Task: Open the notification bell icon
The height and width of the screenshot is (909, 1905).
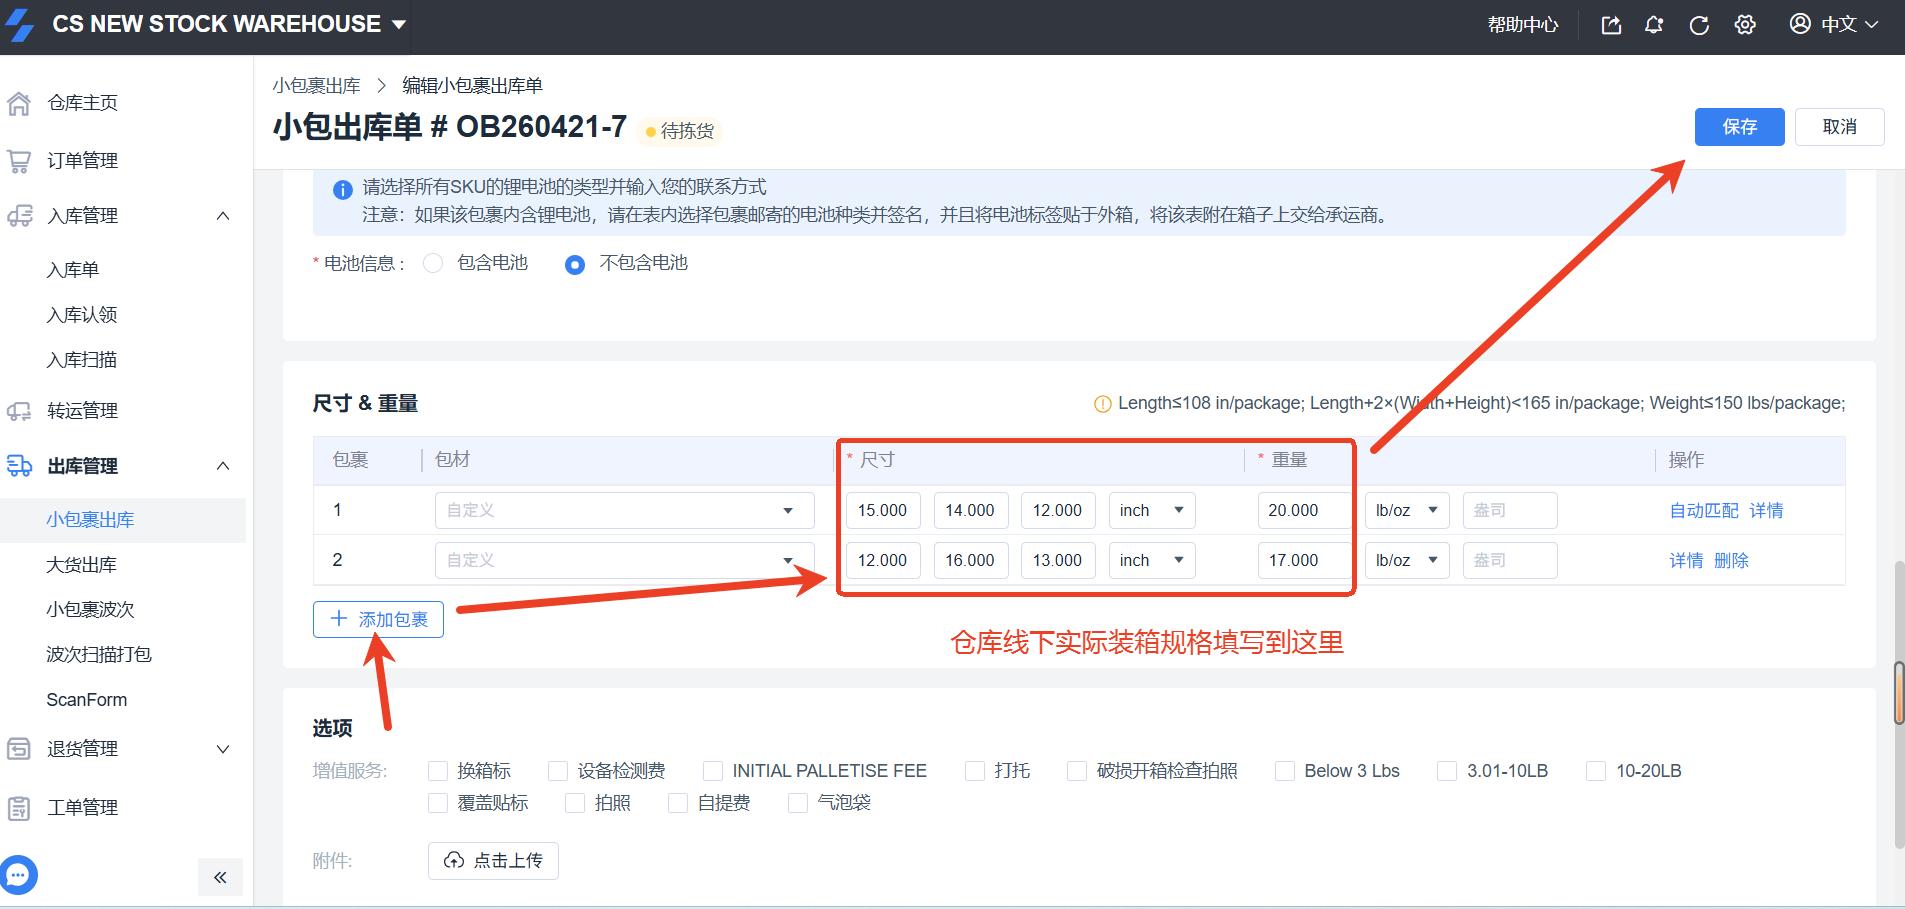Action: 1654,25
